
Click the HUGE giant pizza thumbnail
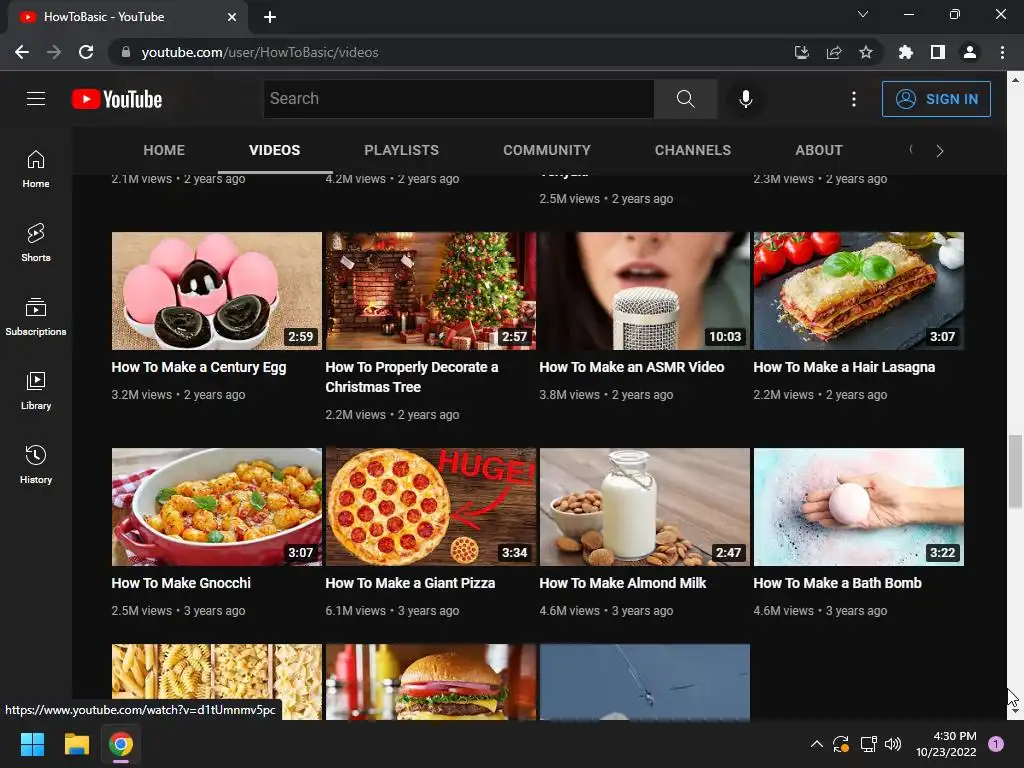click(x=431, y=507)
